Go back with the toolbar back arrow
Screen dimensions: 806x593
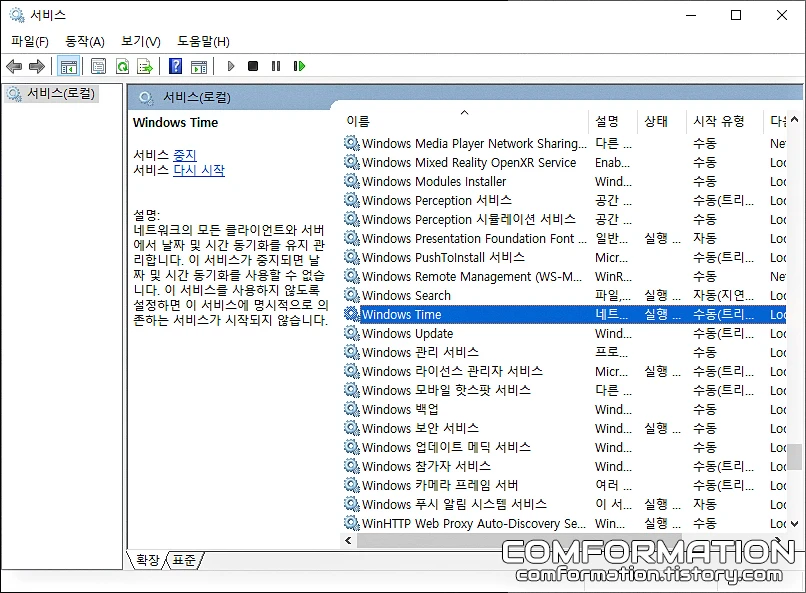pyautogui.click(x=14, y=66)
